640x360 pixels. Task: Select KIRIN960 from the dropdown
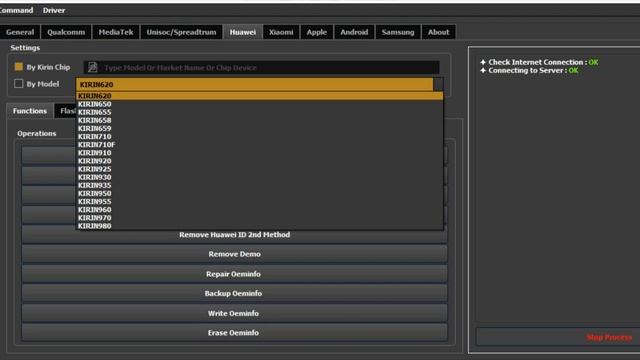pos(260,210)
